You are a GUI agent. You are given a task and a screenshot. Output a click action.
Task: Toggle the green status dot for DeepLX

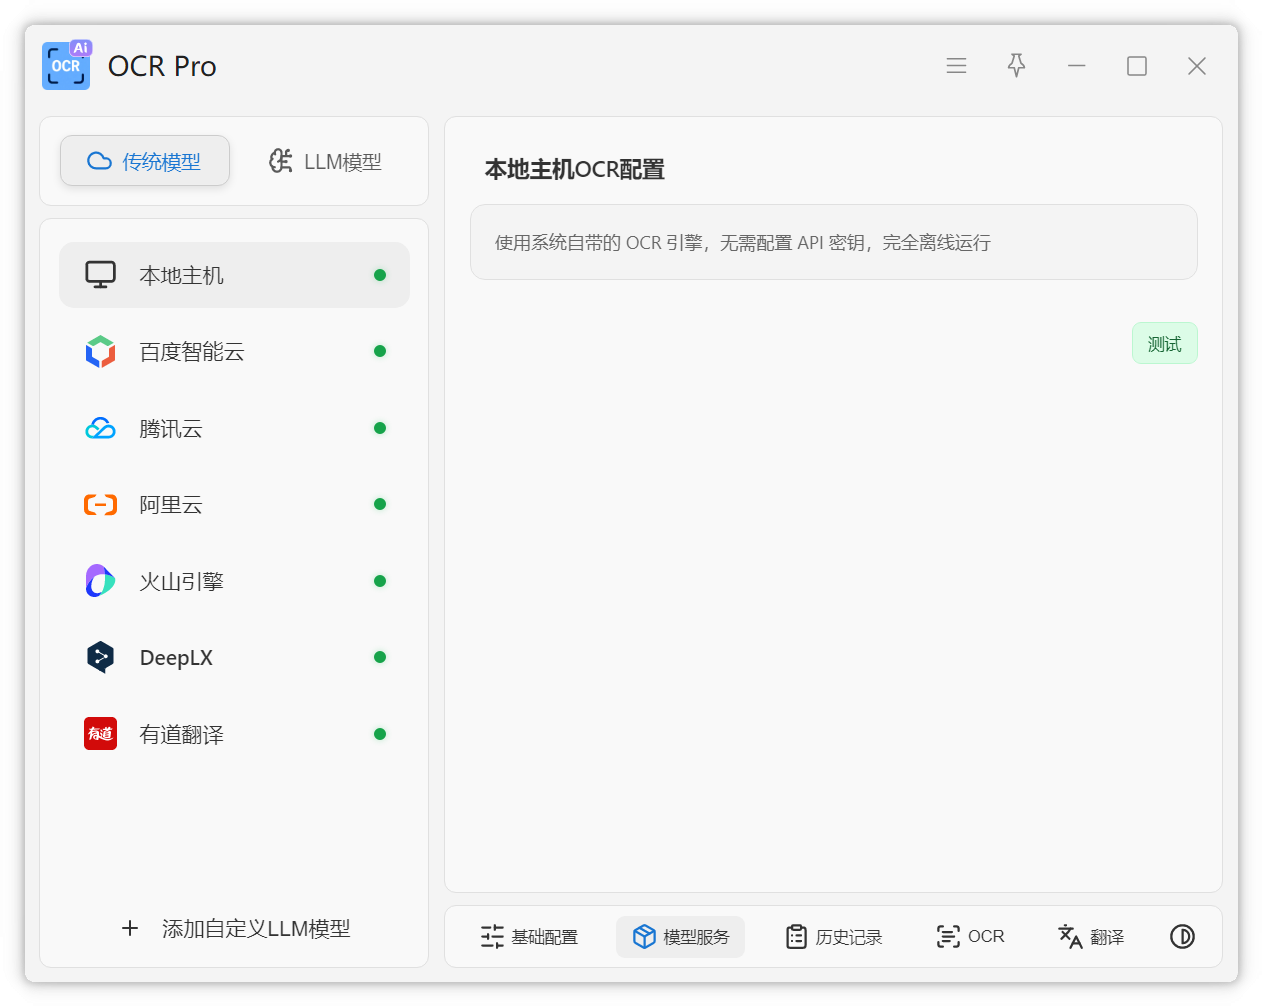380,658
